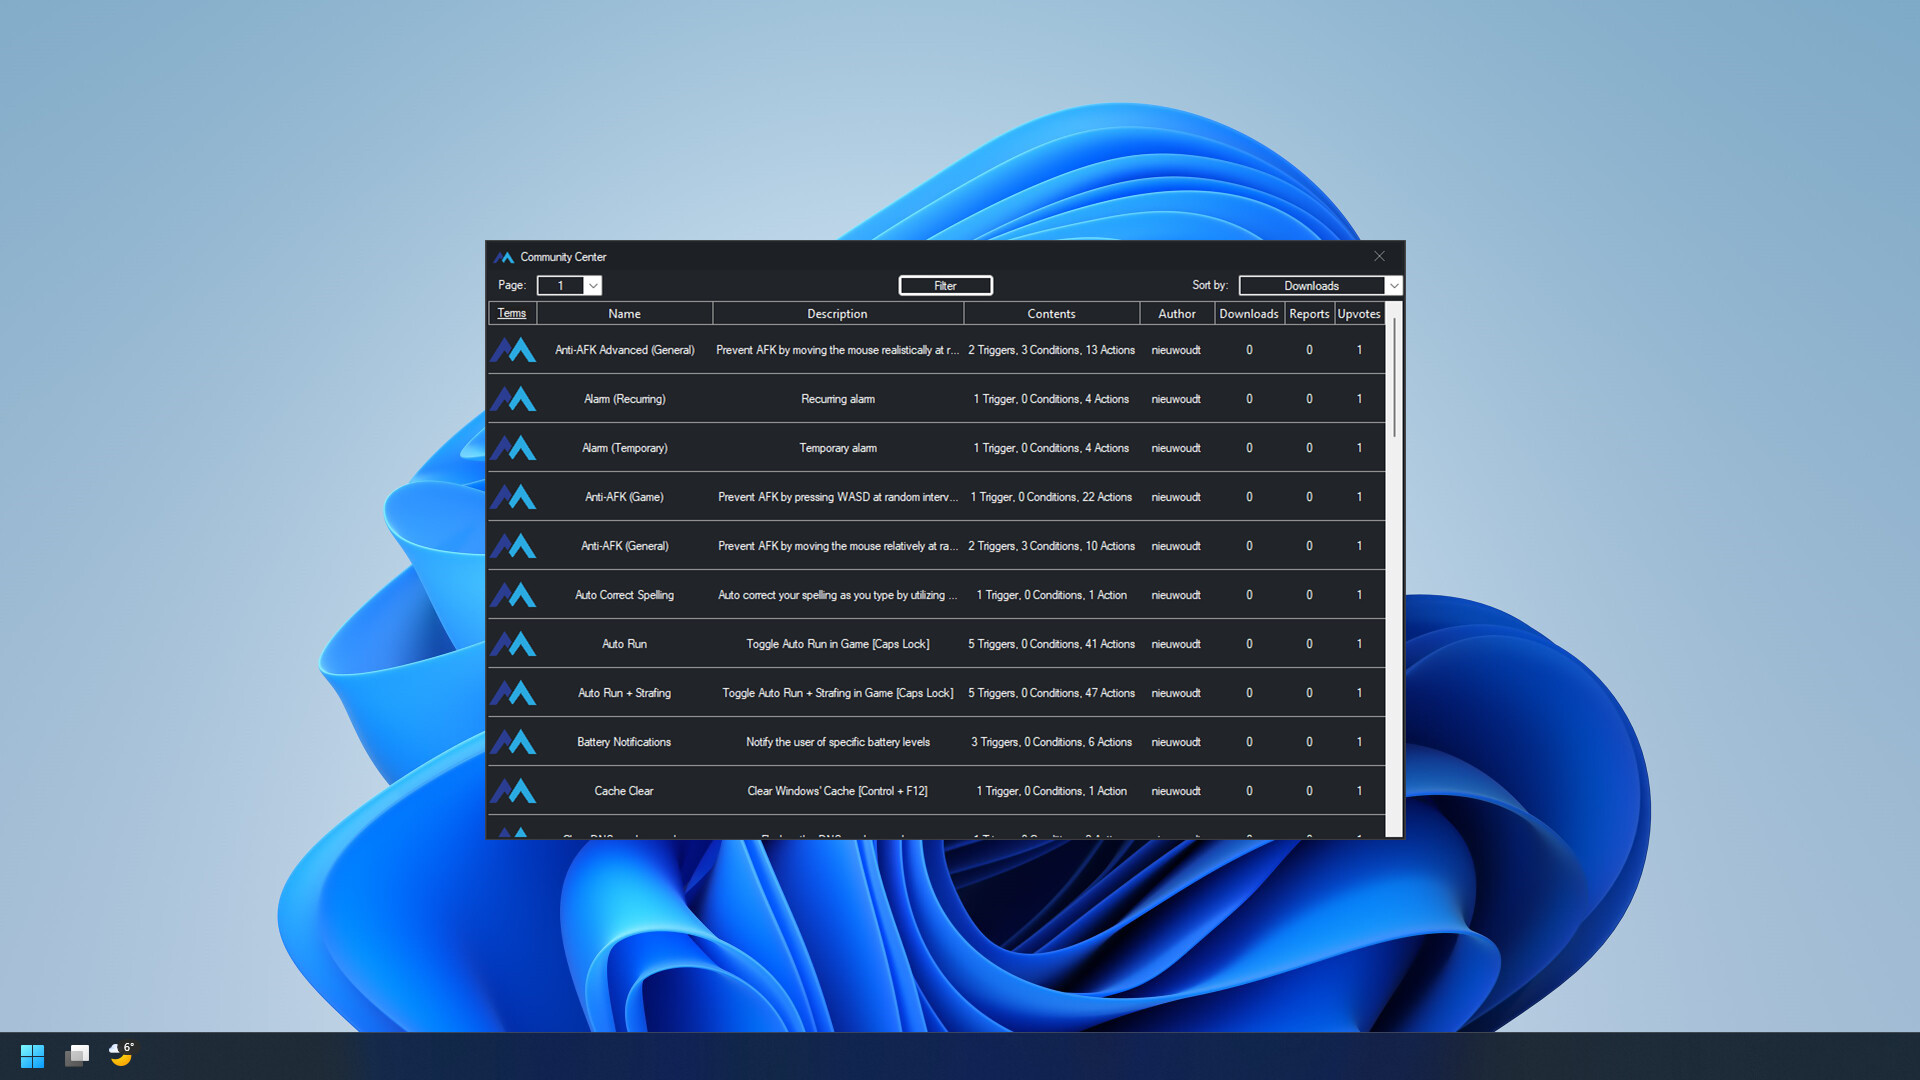
Task: Click the Auto Correct Spelling macro icon
Action: pyautogui.click(x=513, y=594)
